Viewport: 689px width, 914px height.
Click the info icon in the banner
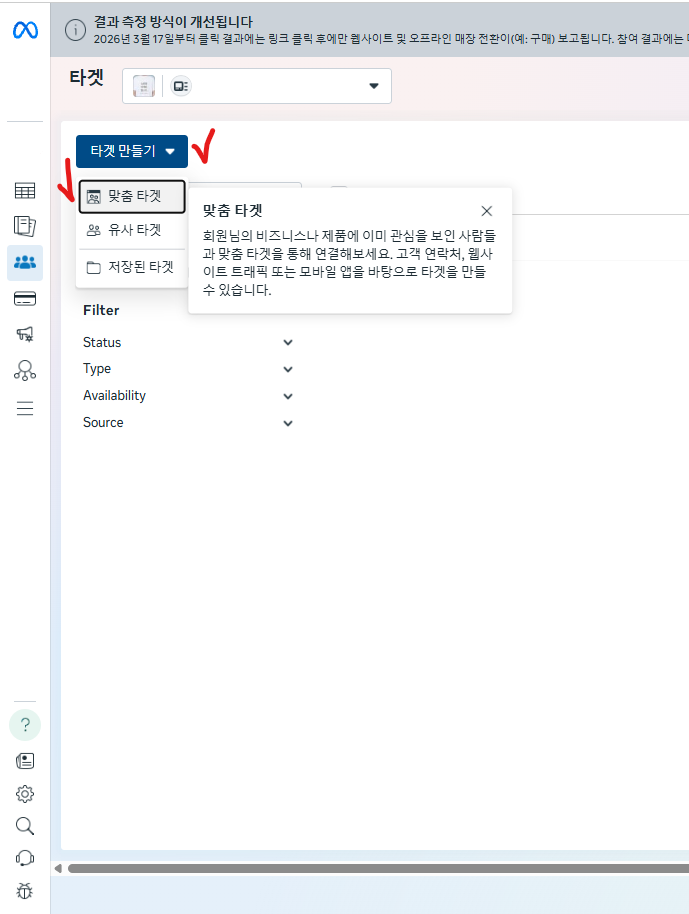[75, 30]
